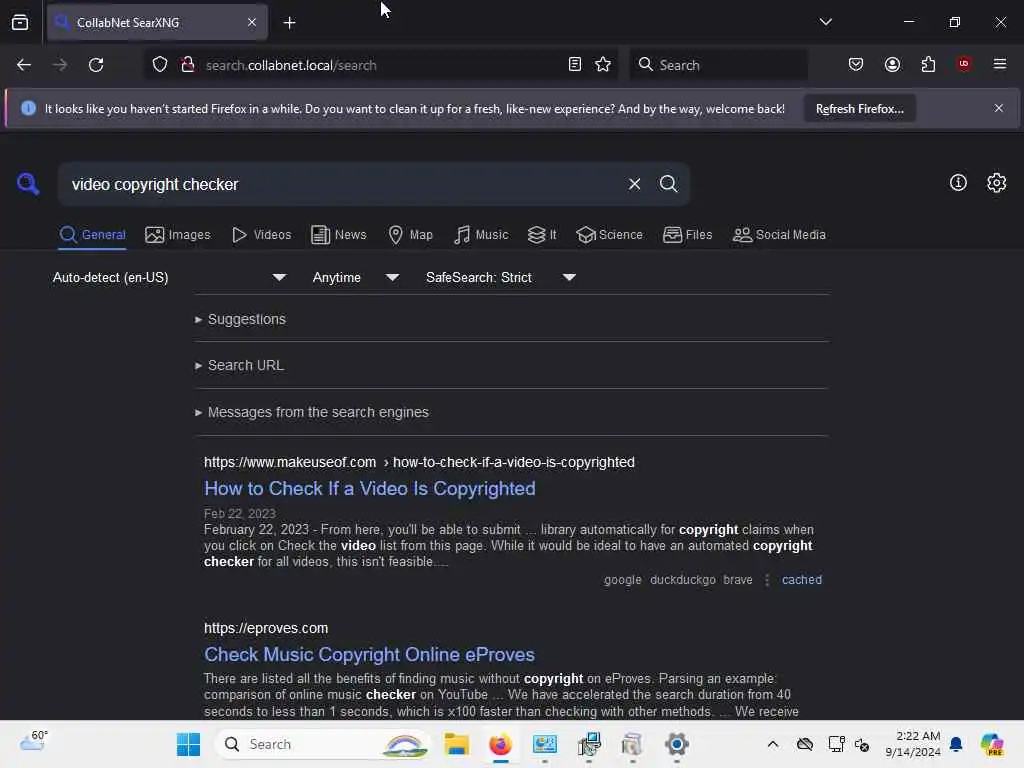Reload the page with the refresh icon

96,65
